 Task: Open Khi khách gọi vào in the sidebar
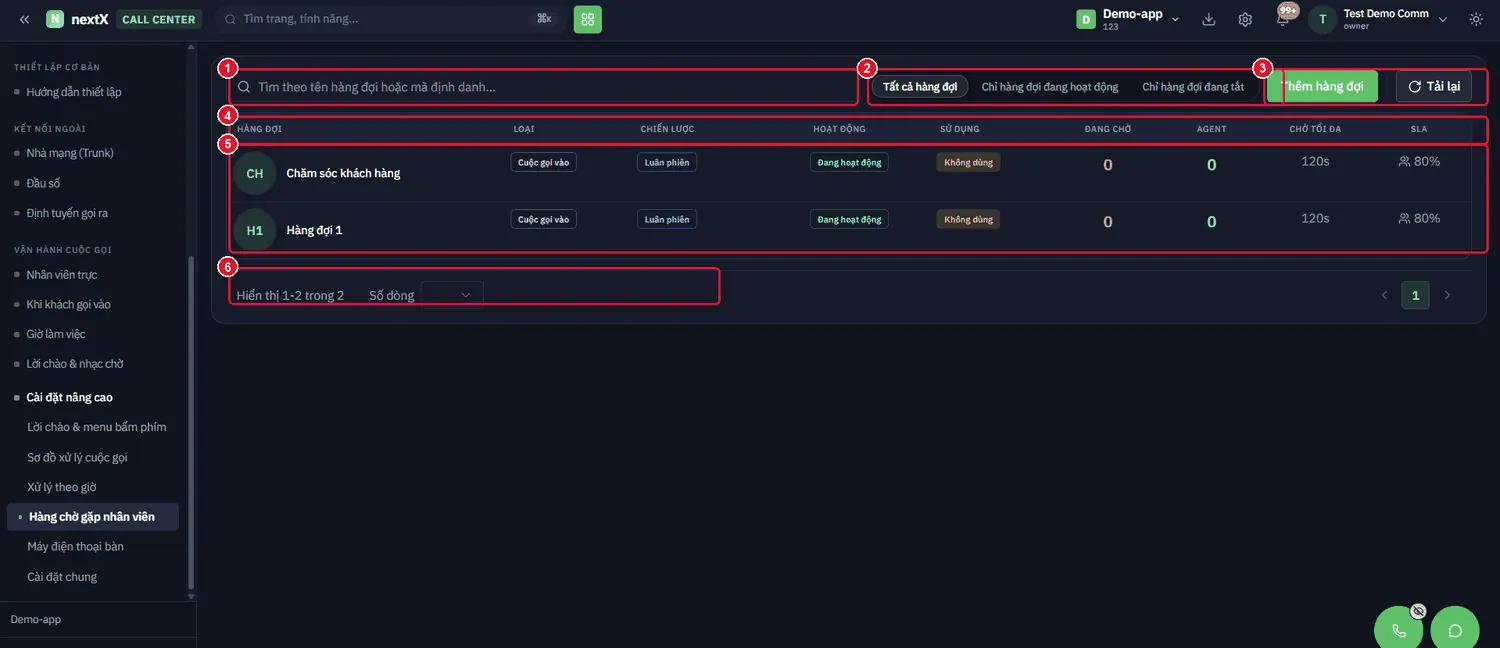pyautogui.click(x=69, y=304)
